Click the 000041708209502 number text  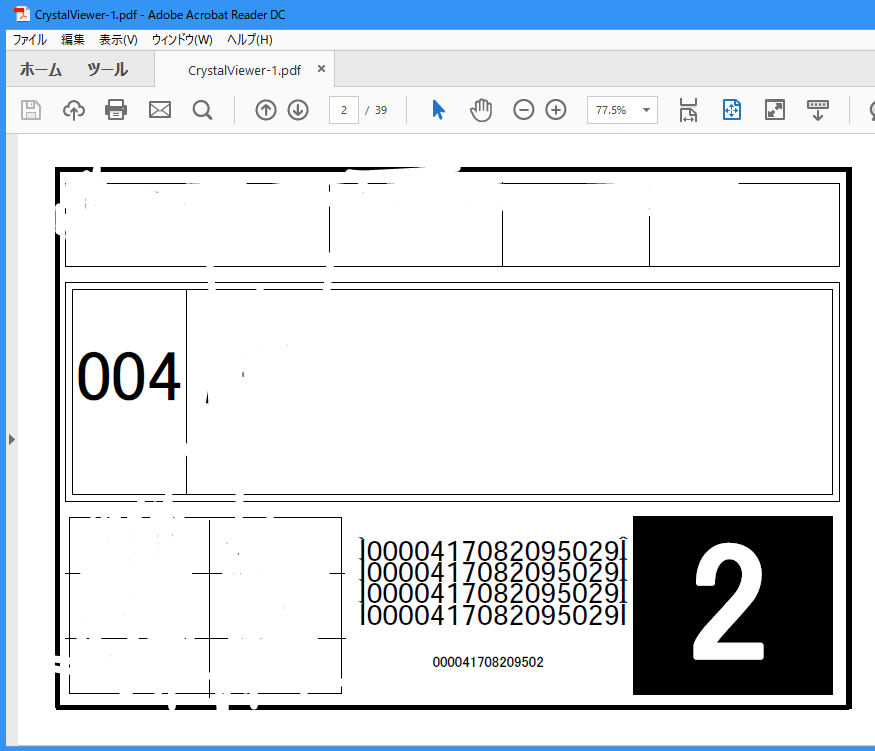click(x=488, y=662)
